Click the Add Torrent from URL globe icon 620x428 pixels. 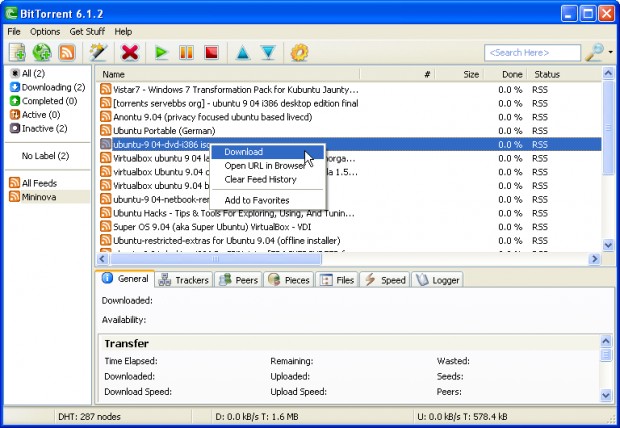(x=42, y=52)
